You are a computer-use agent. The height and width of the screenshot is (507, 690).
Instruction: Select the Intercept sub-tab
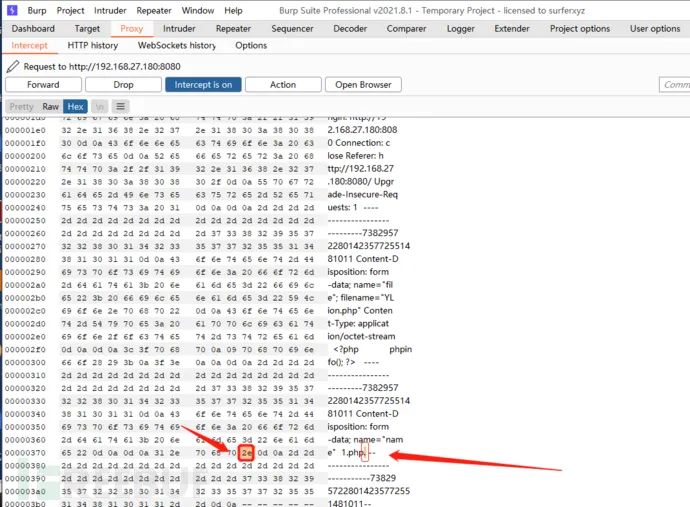click(x=29, y=45)
